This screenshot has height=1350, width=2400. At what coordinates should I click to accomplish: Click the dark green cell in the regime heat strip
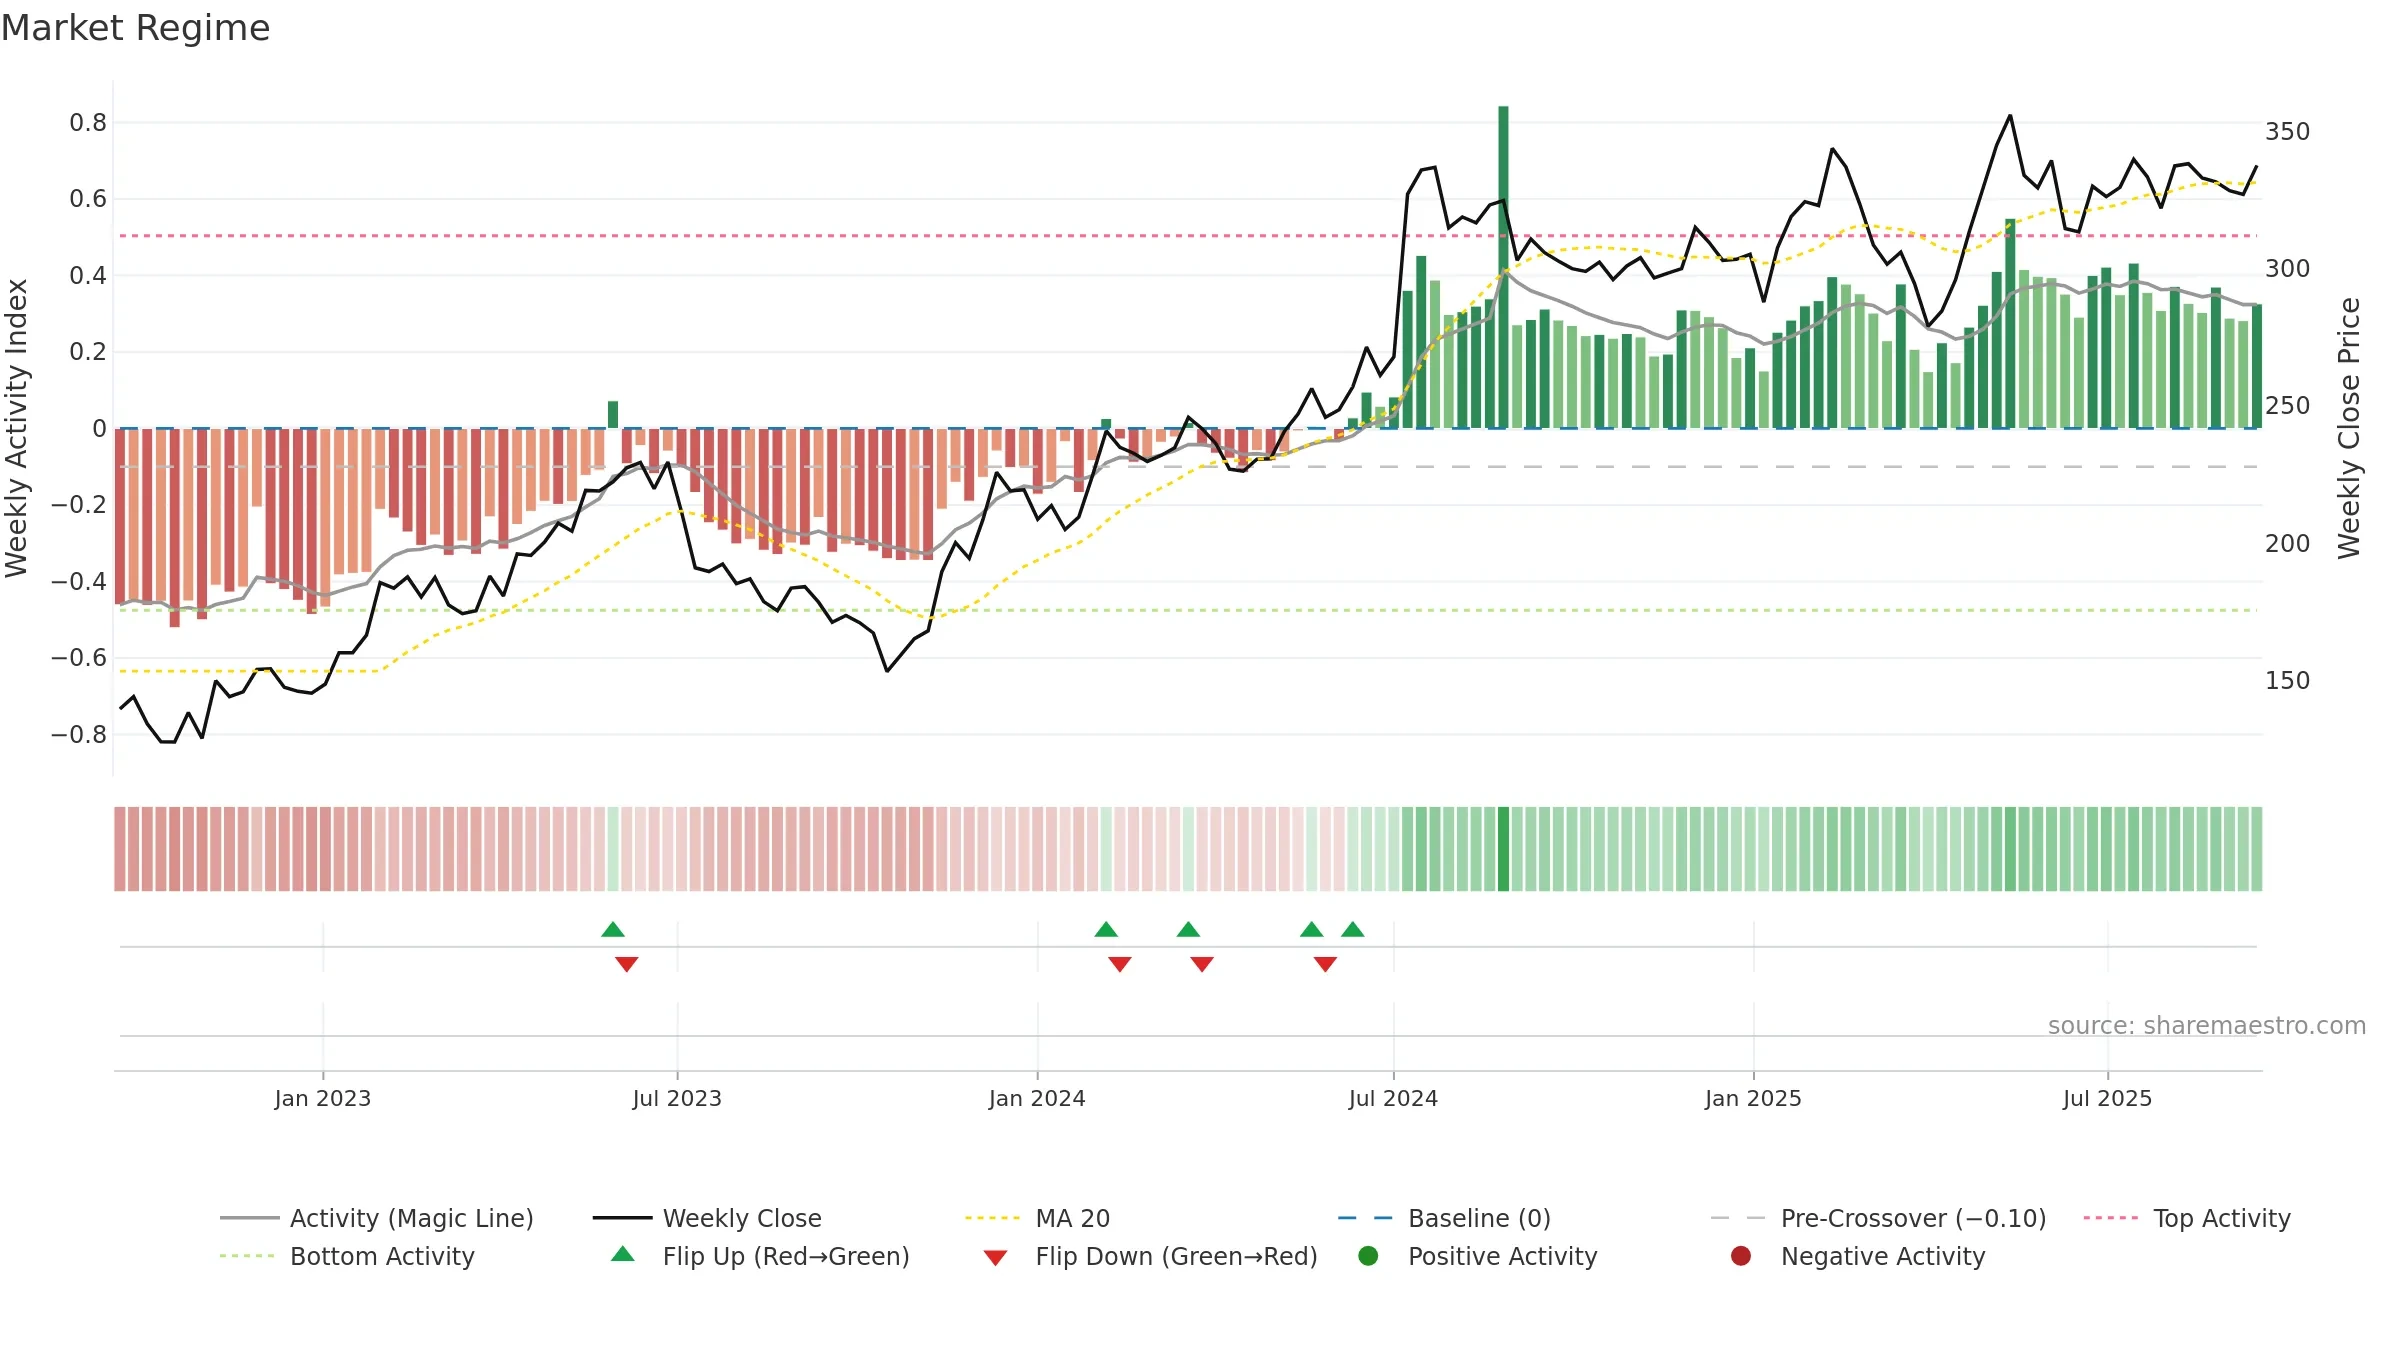tap(1503, 849)
